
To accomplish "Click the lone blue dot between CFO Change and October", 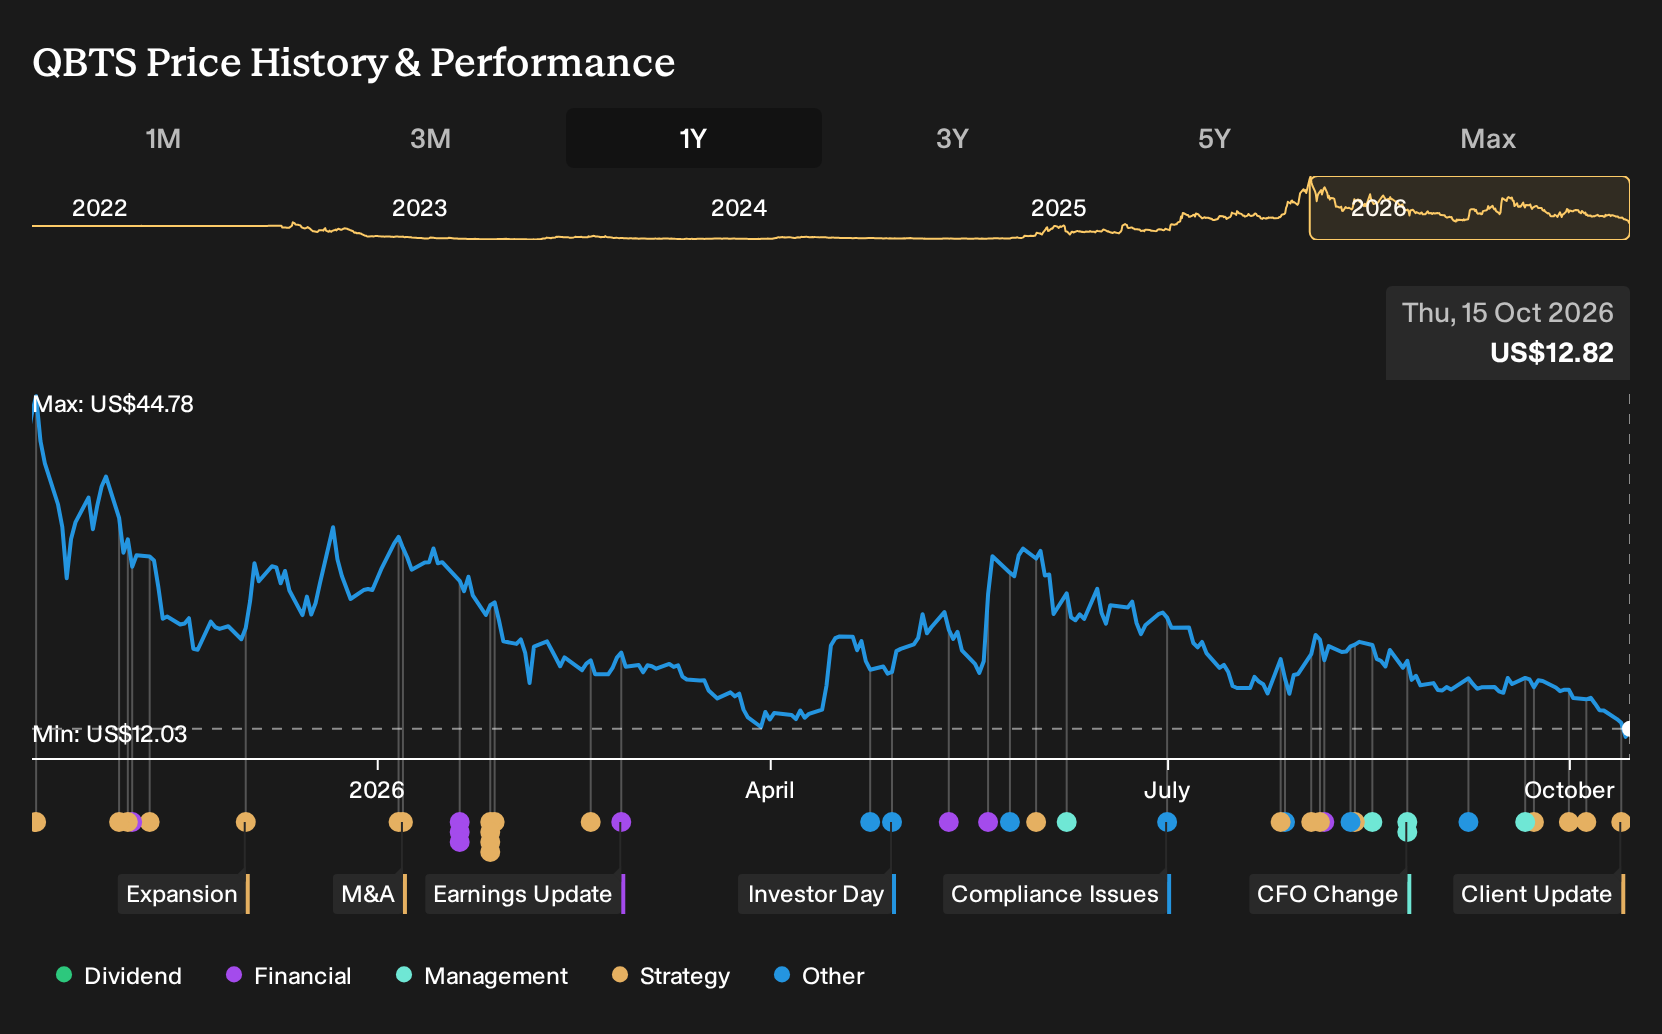I will (x=1468, y=822).
